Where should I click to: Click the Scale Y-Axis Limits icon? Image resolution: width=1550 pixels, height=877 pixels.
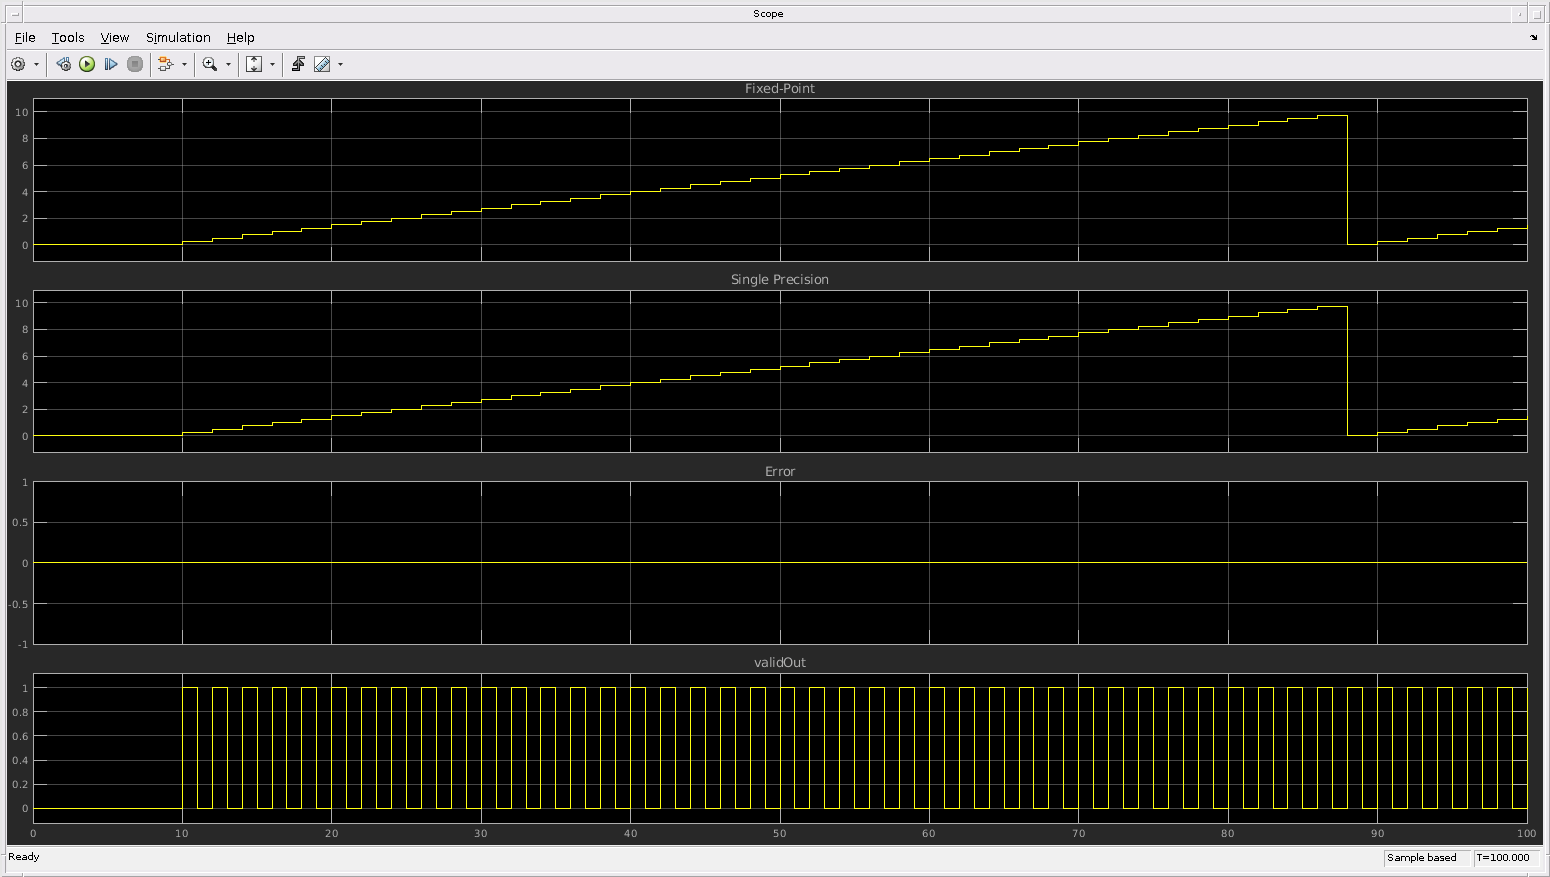[254, 64]
